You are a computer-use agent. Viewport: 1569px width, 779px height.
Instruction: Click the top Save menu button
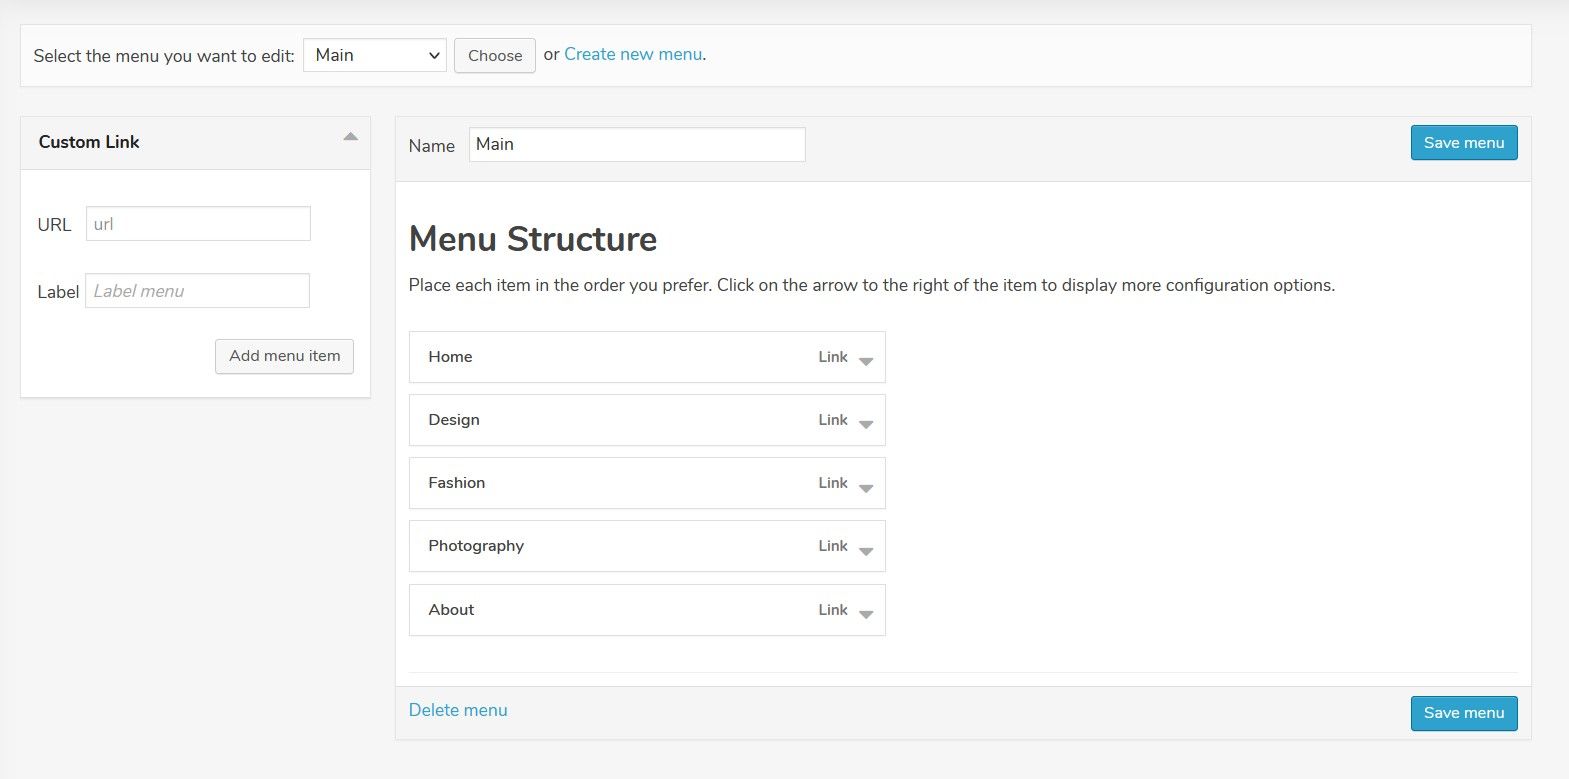pos(1463,143)
